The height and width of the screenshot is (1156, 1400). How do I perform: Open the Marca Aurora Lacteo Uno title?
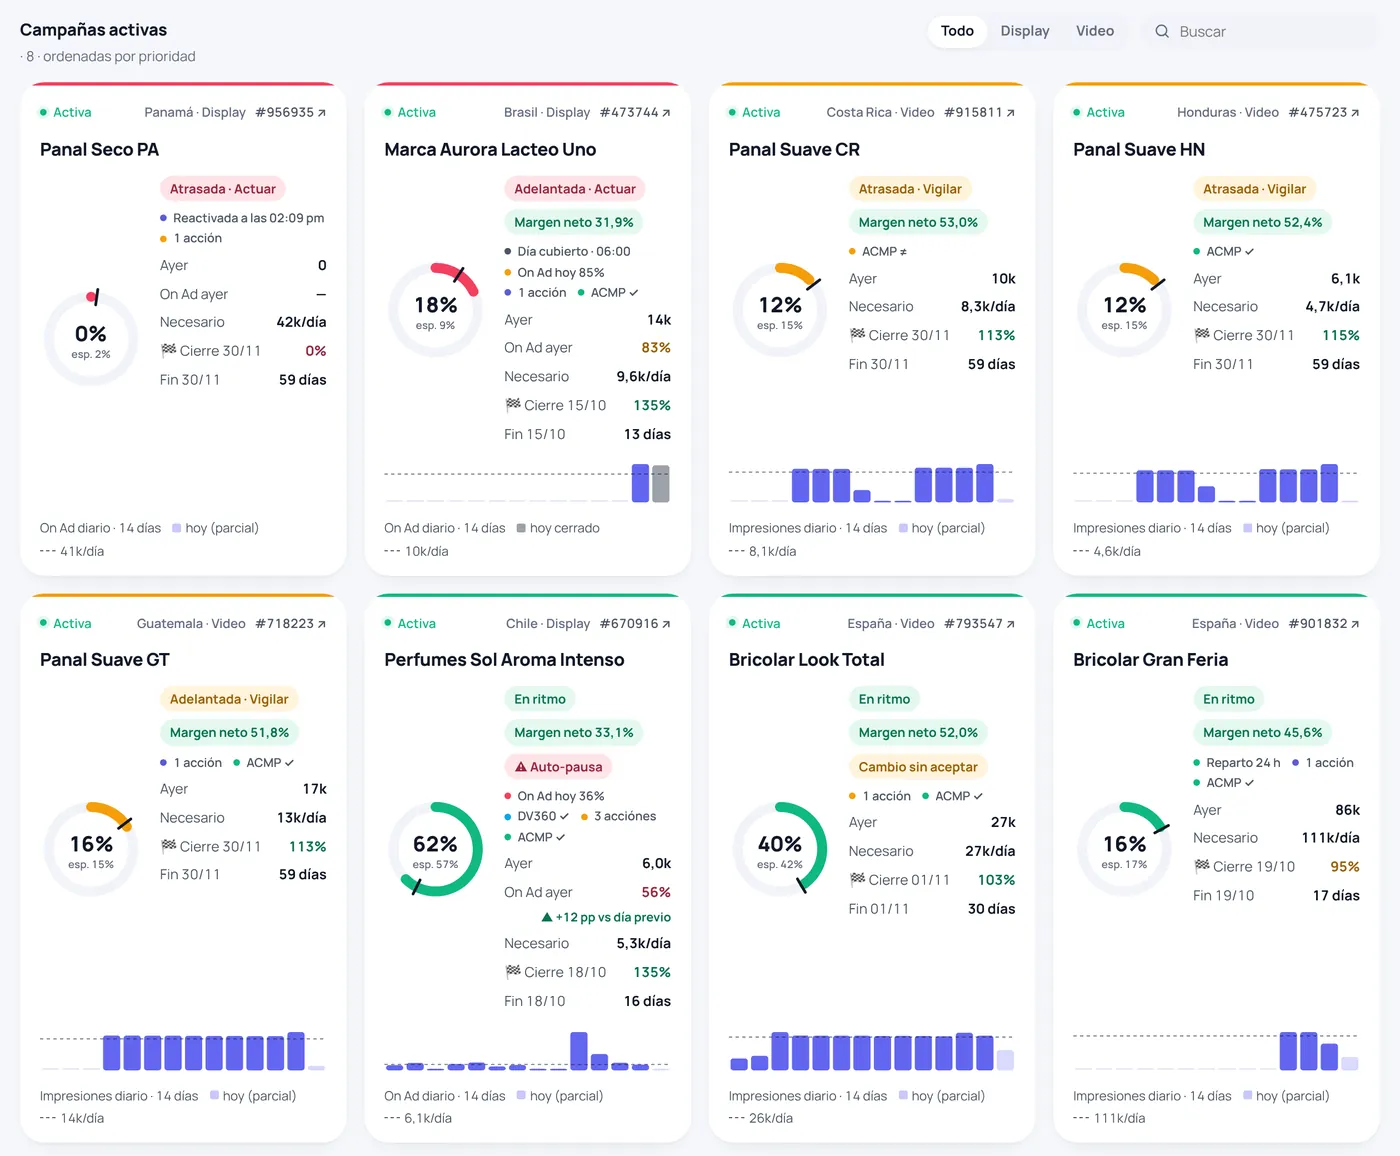click(490, 150)
